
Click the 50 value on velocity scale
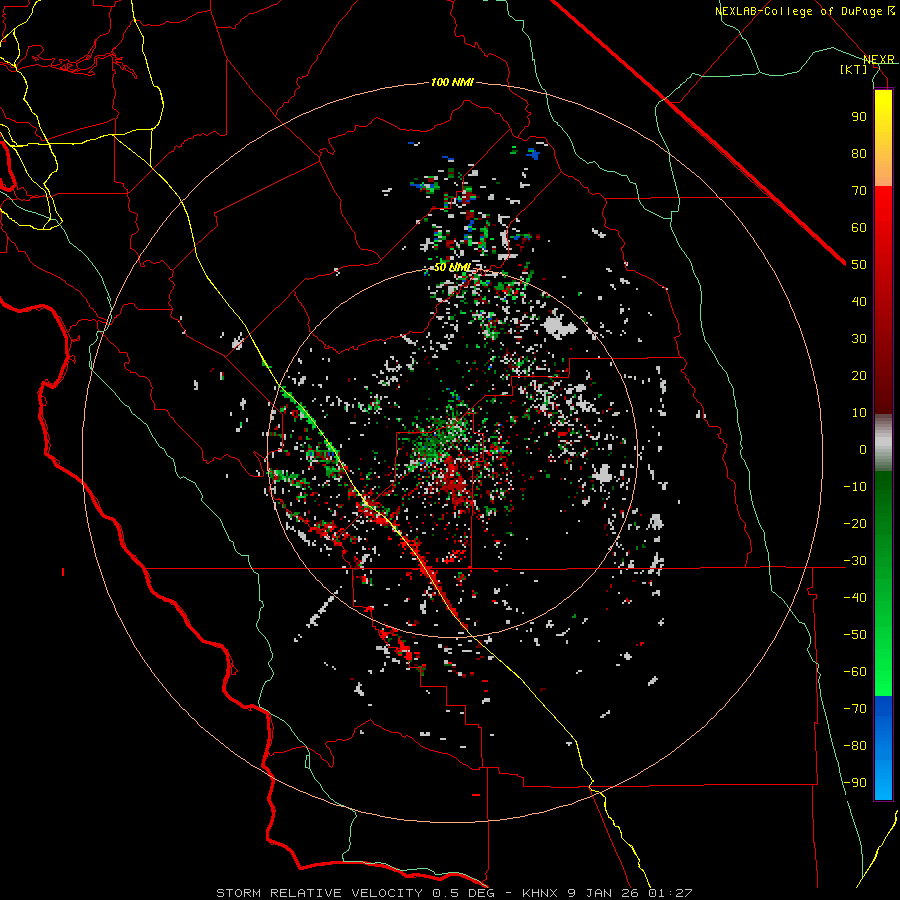859,265
